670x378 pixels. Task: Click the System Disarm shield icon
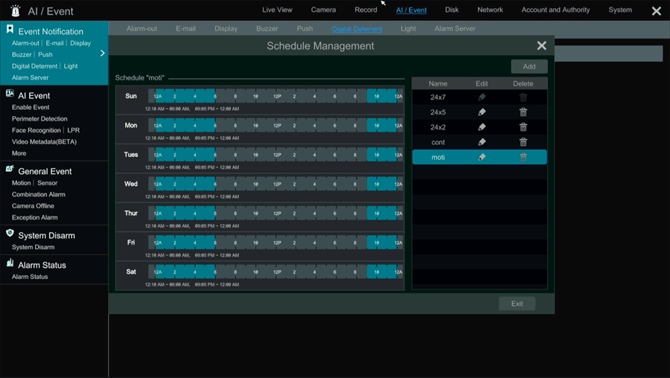(10, 233)
